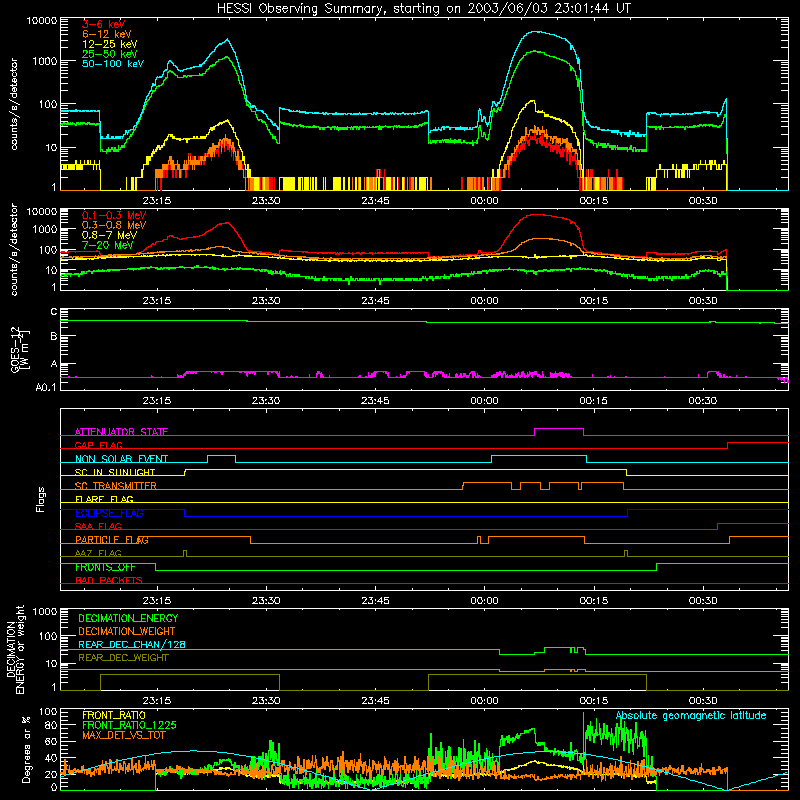Click the ATTENUATOR_STATE flag label
This screenshot has width=800, height=800.
[121, 432]
